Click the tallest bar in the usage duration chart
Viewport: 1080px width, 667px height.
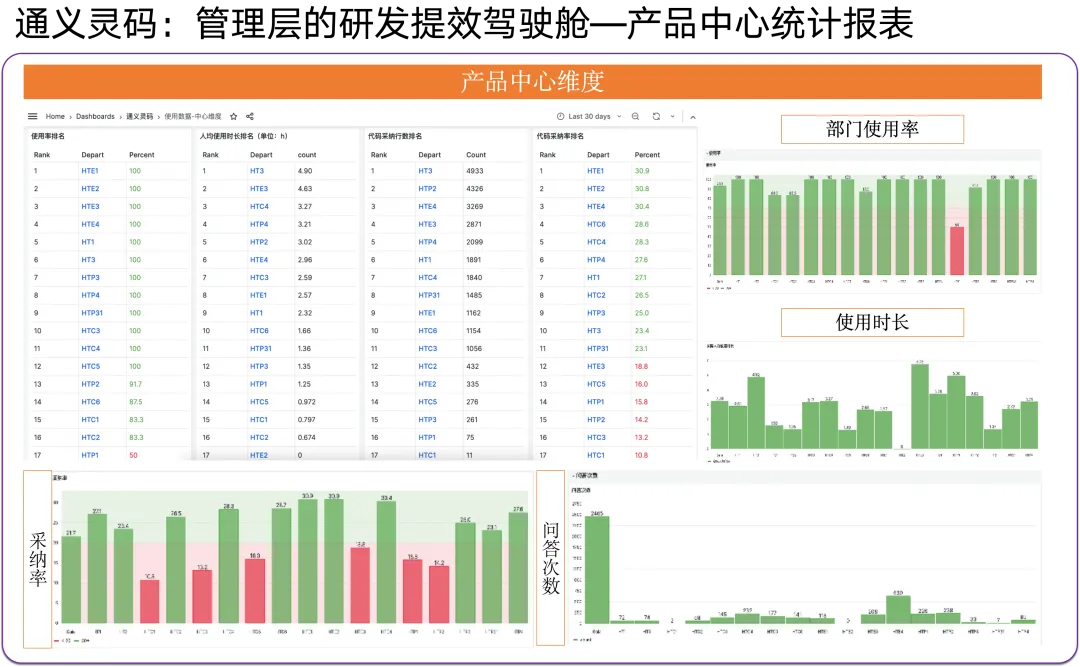point(920,407)
